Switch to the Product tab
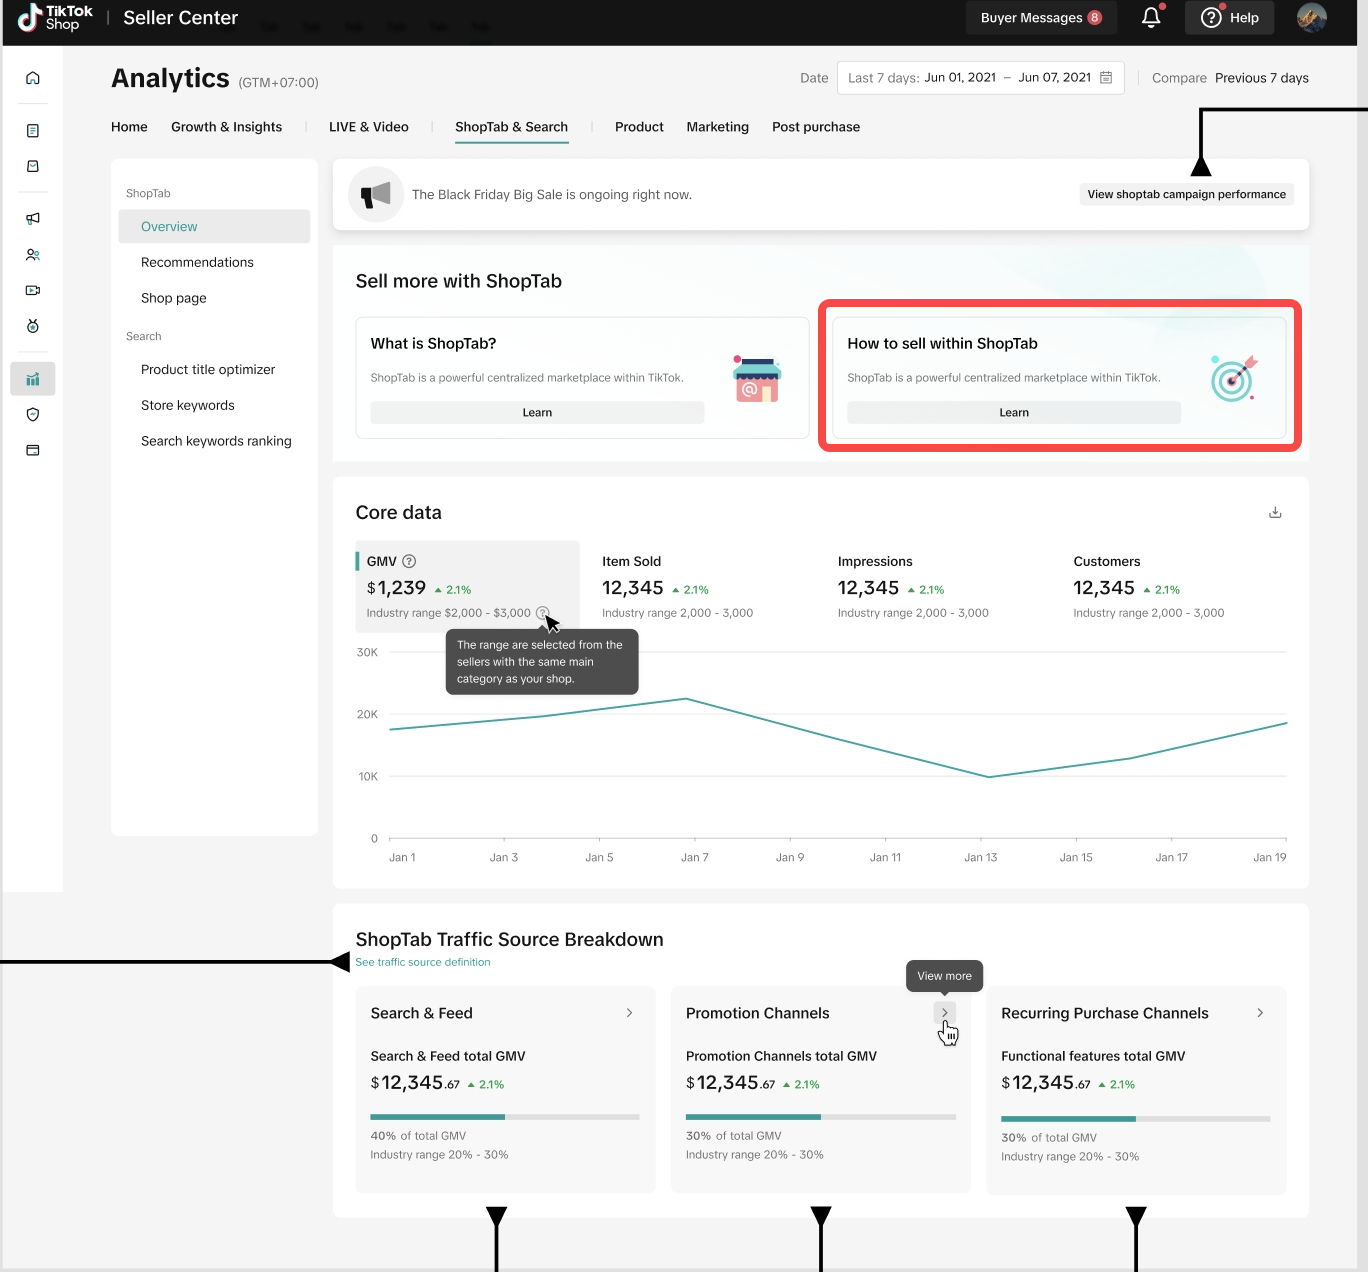Screen dimensions: 1368x1272 tap(639, 127)
